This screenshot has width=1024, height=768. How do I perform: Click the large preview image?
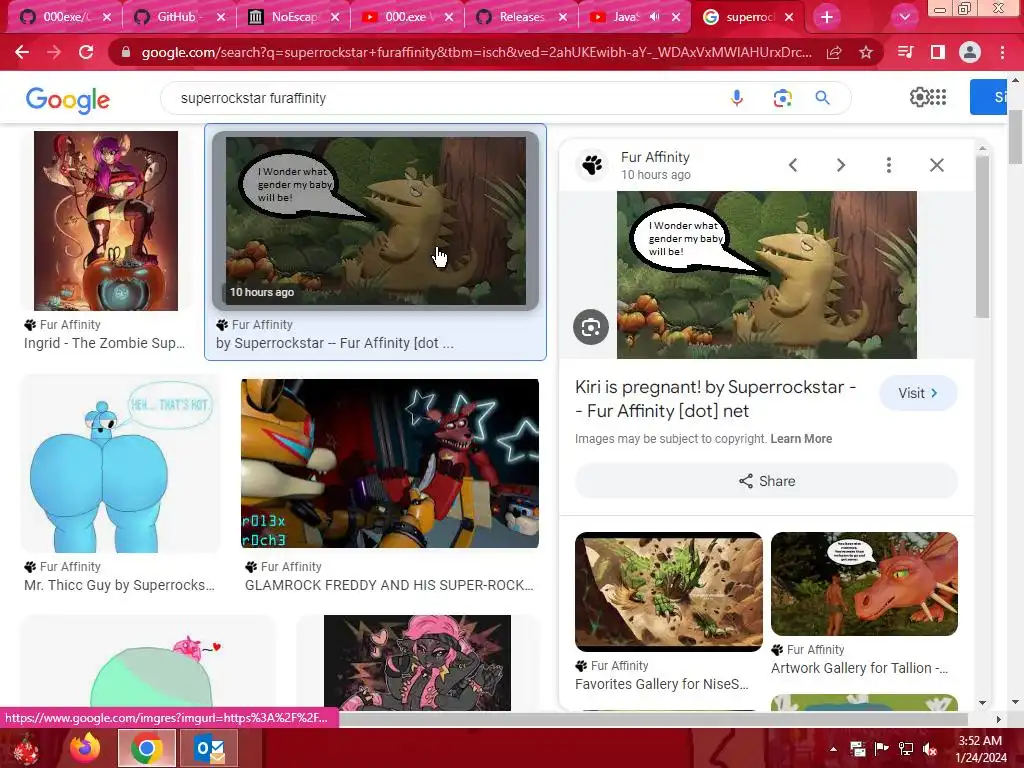pyautogui.click(x=767, y=275)
